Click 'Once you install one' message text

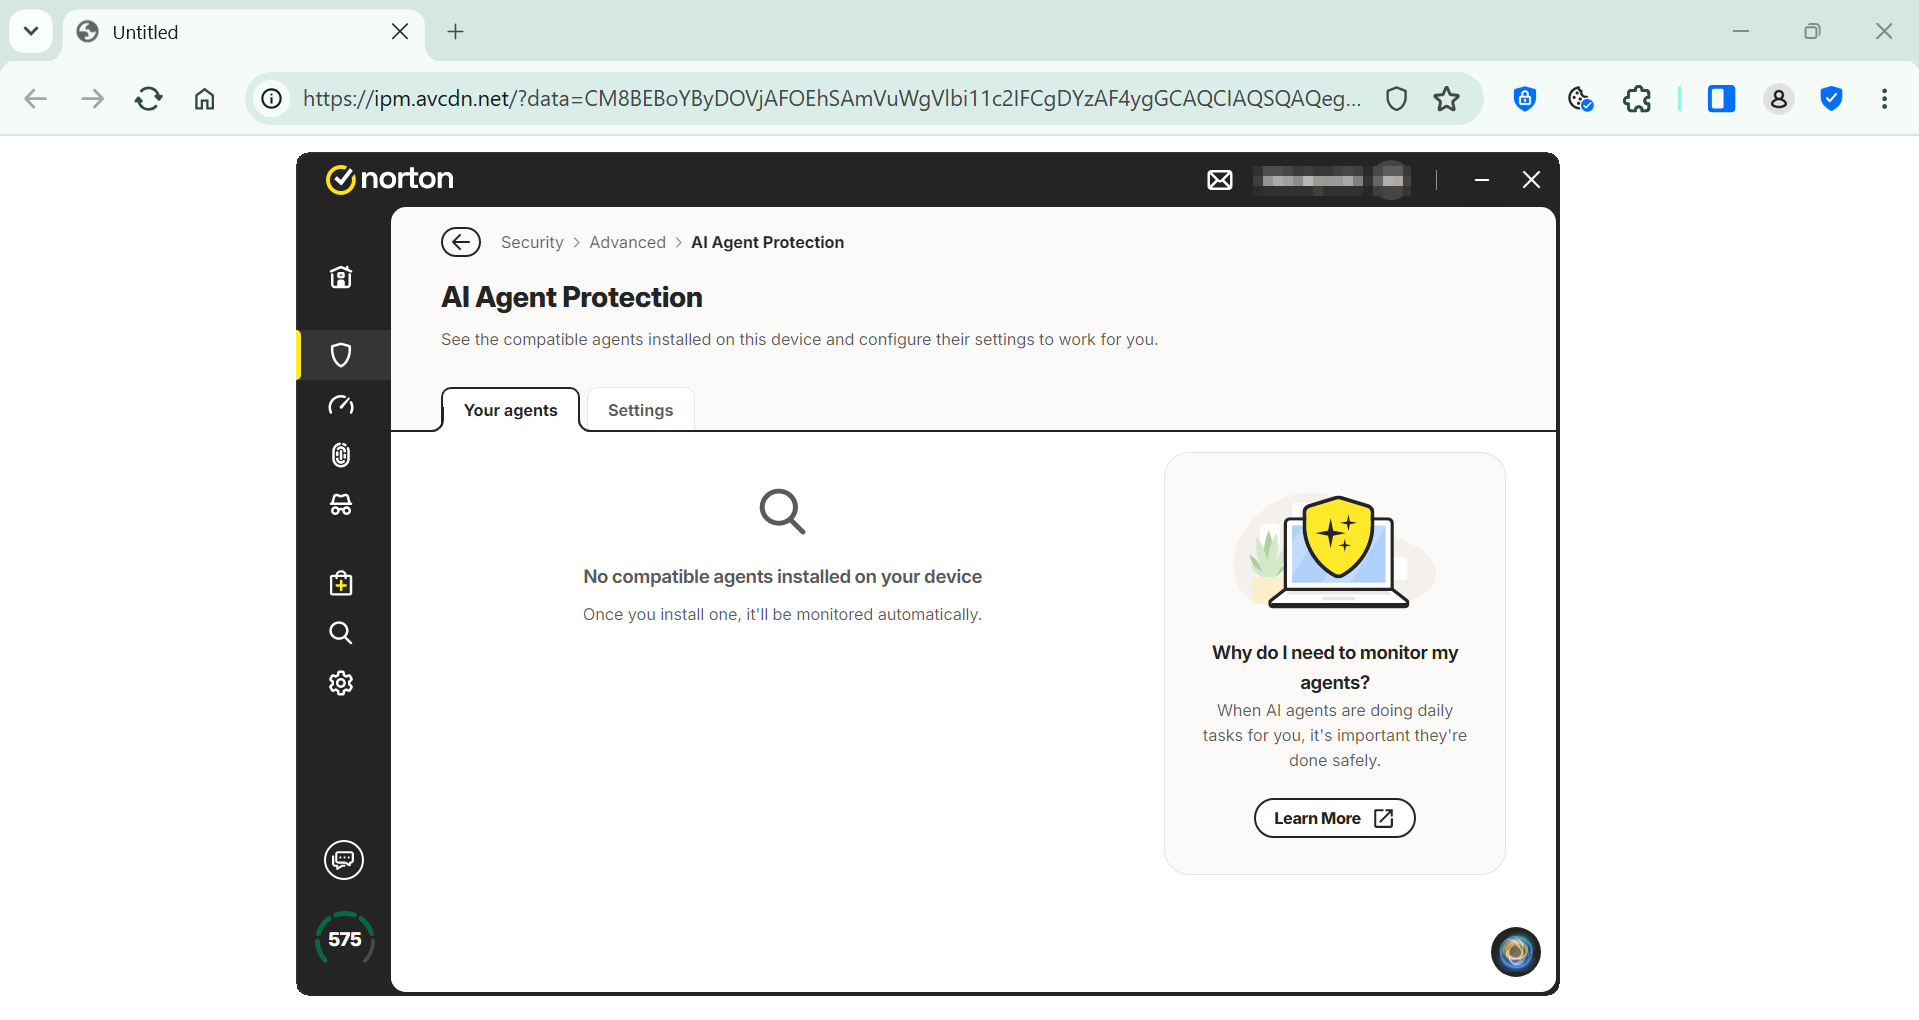(782, 614)
